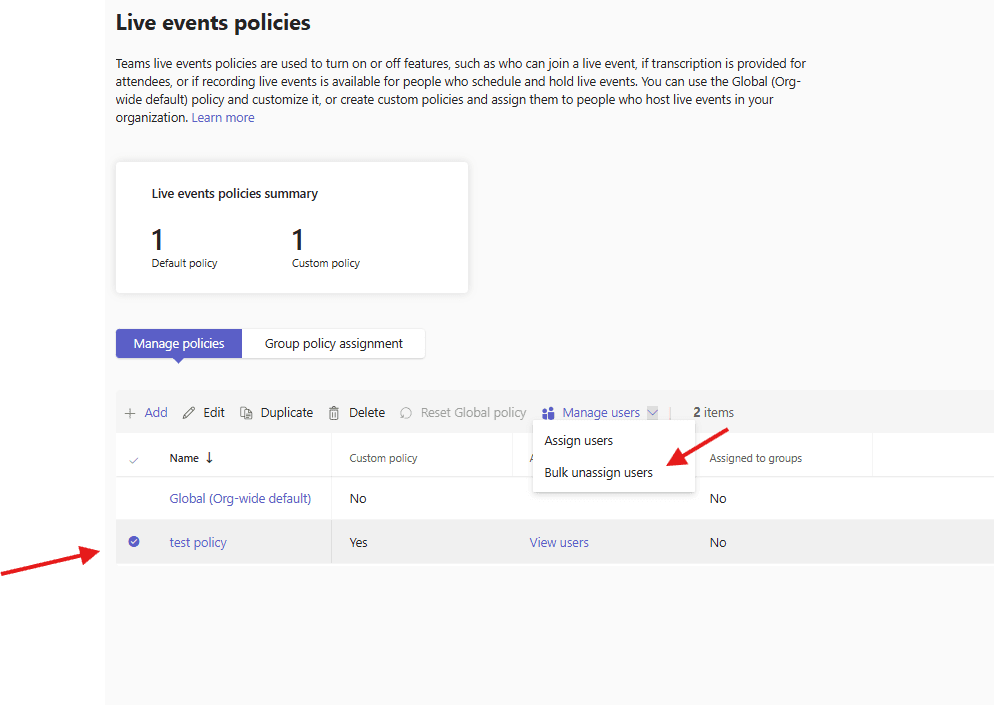Click the Duplicate policy icon

pos(246,413)
